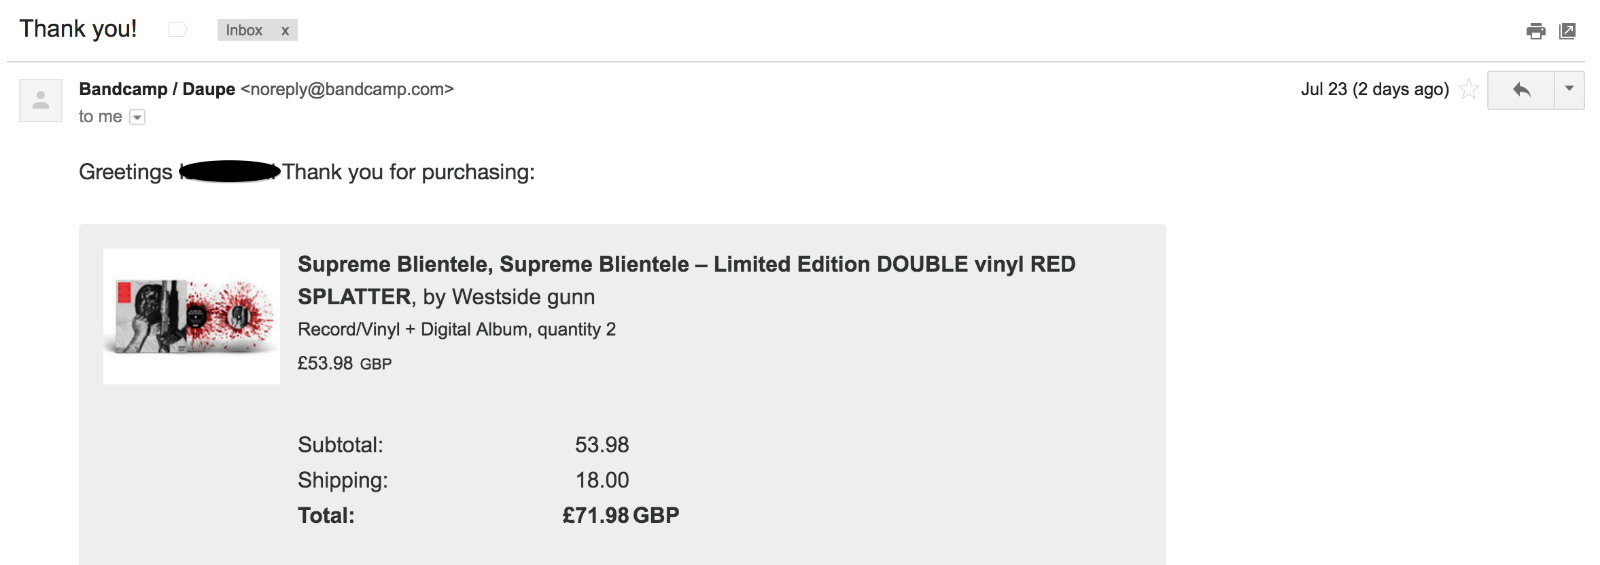The height and width of the screenshot is (565, 1600).
Task: Star this Bandcamp email
Action: (x=1468, y=89)
